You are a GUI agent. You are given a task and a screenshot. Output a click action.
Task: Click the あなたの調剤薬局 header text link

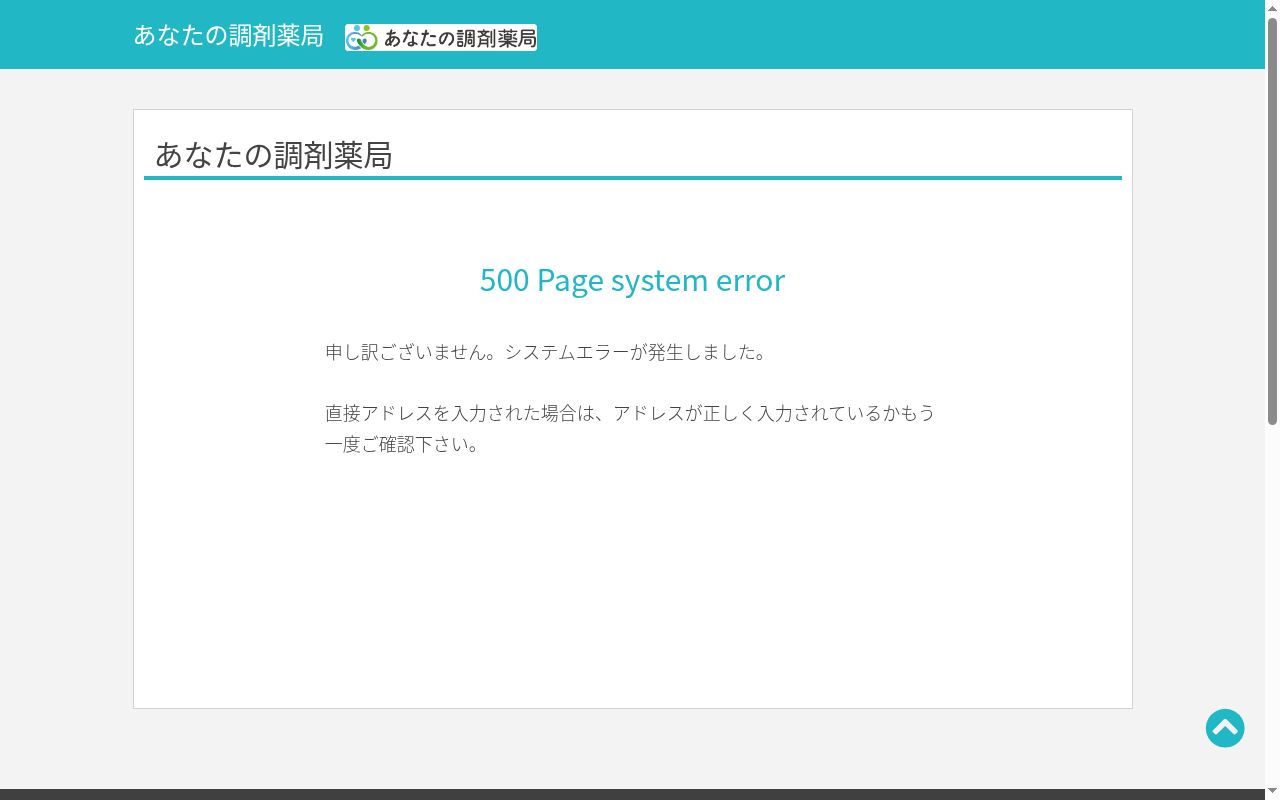coord(228,36)
